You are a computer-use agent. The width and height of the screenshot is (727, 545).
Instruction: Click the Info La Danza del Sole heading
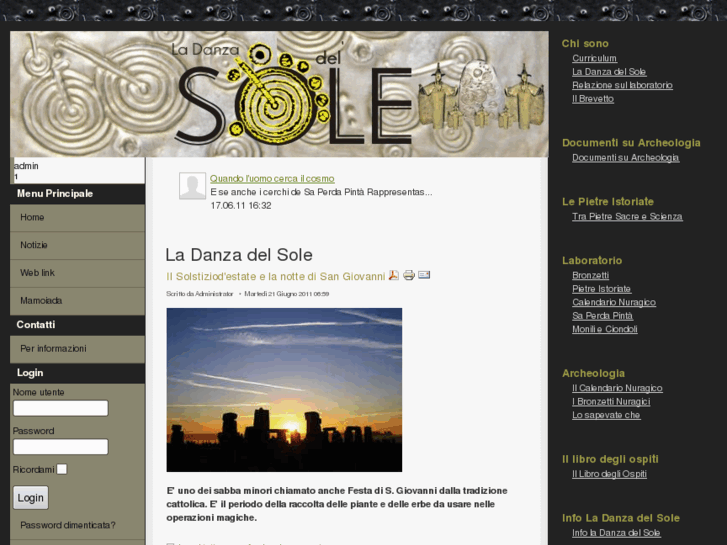click(621, 518)
